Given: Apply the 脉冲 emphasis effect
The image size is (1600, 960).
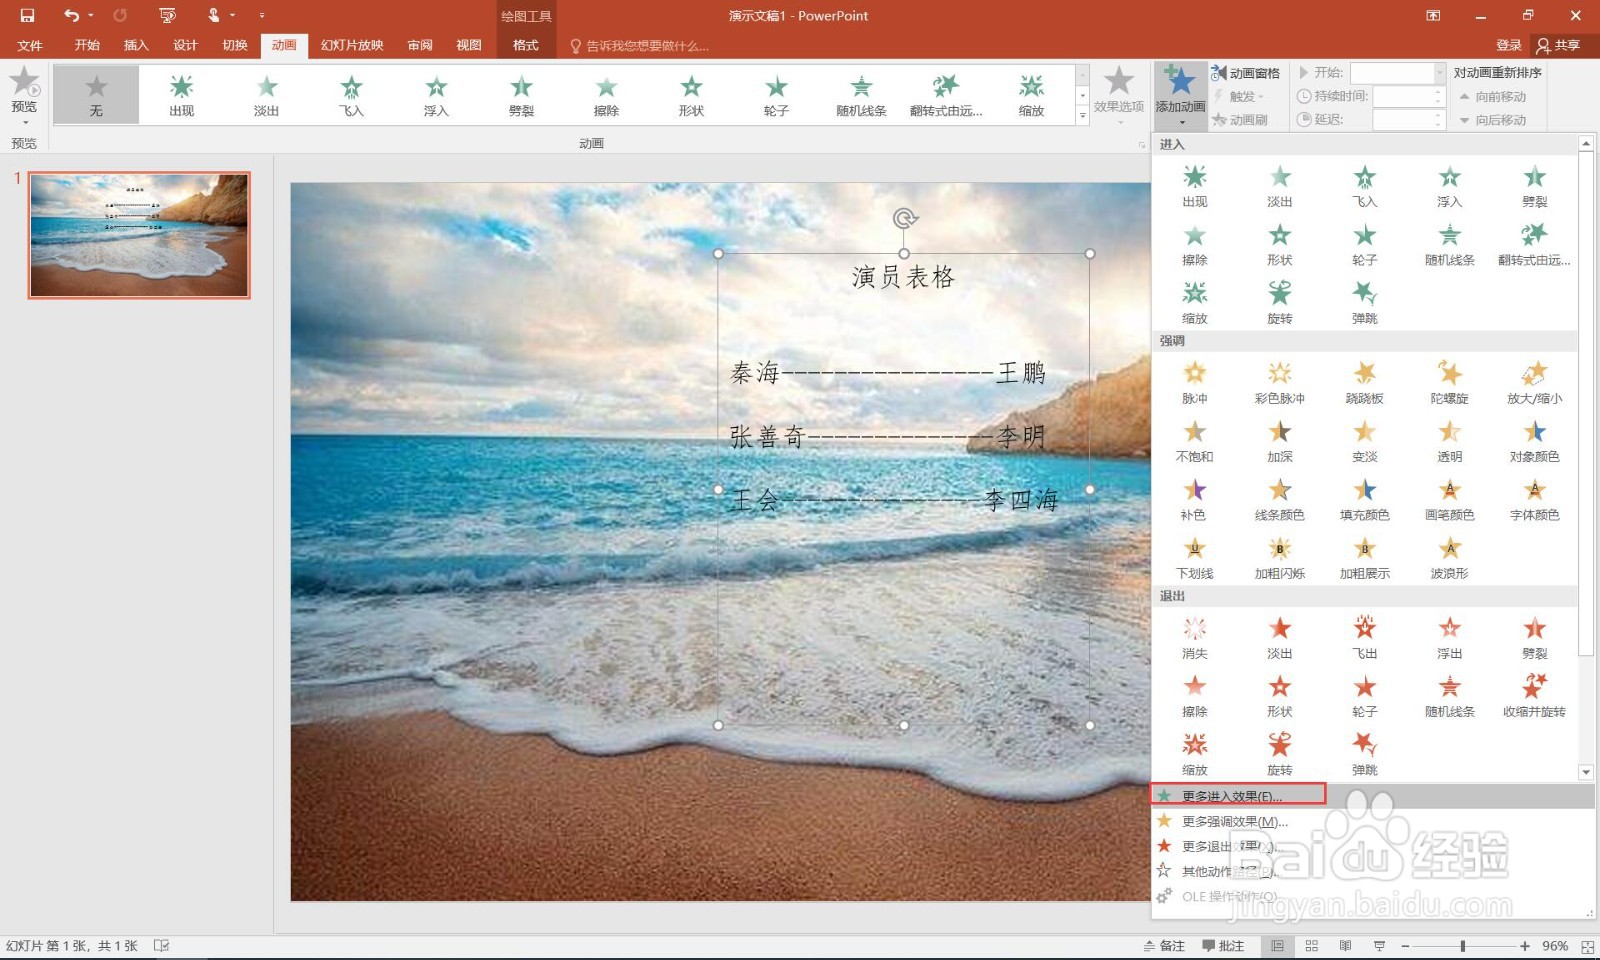Looking at the screenshot, I should pyautogui.click(x=1195, y=383).
